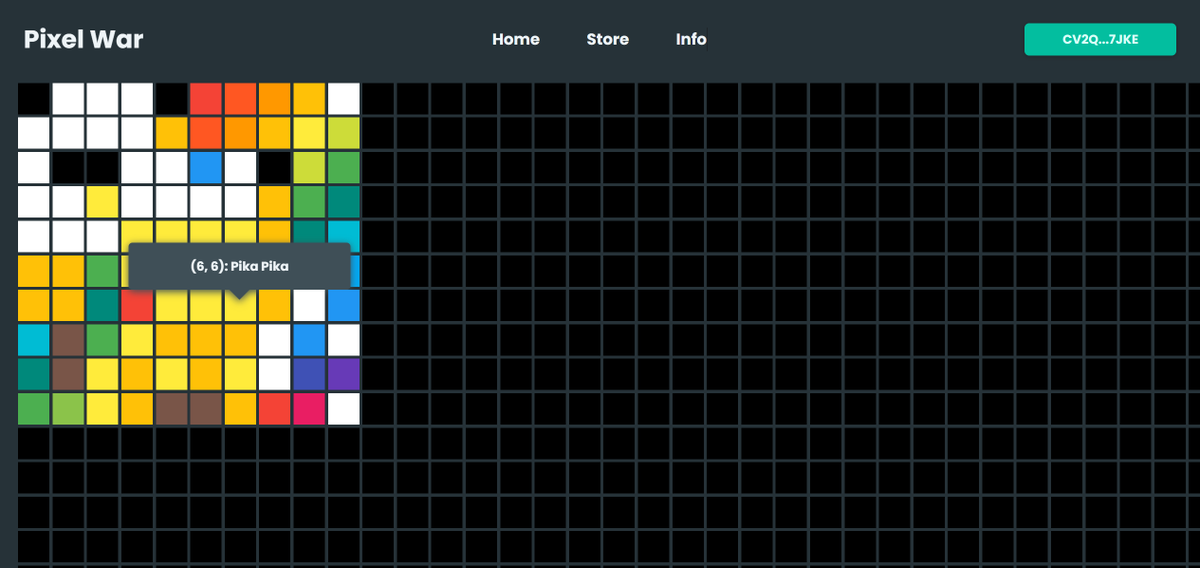The image size is (1200, 568).
Task: Select the lone yellow pixel among white pixels
Action: [x=102, y=201]
